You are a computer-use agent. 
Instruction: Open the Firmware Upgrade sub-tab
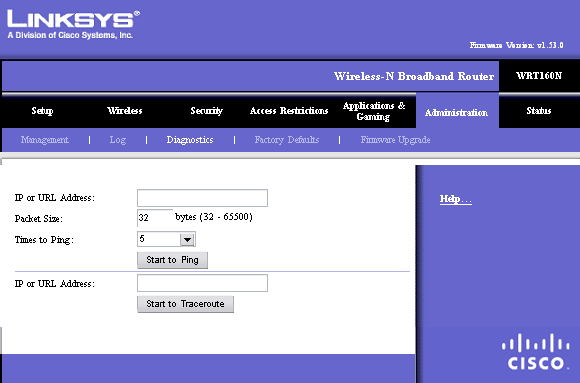(395, 140)
